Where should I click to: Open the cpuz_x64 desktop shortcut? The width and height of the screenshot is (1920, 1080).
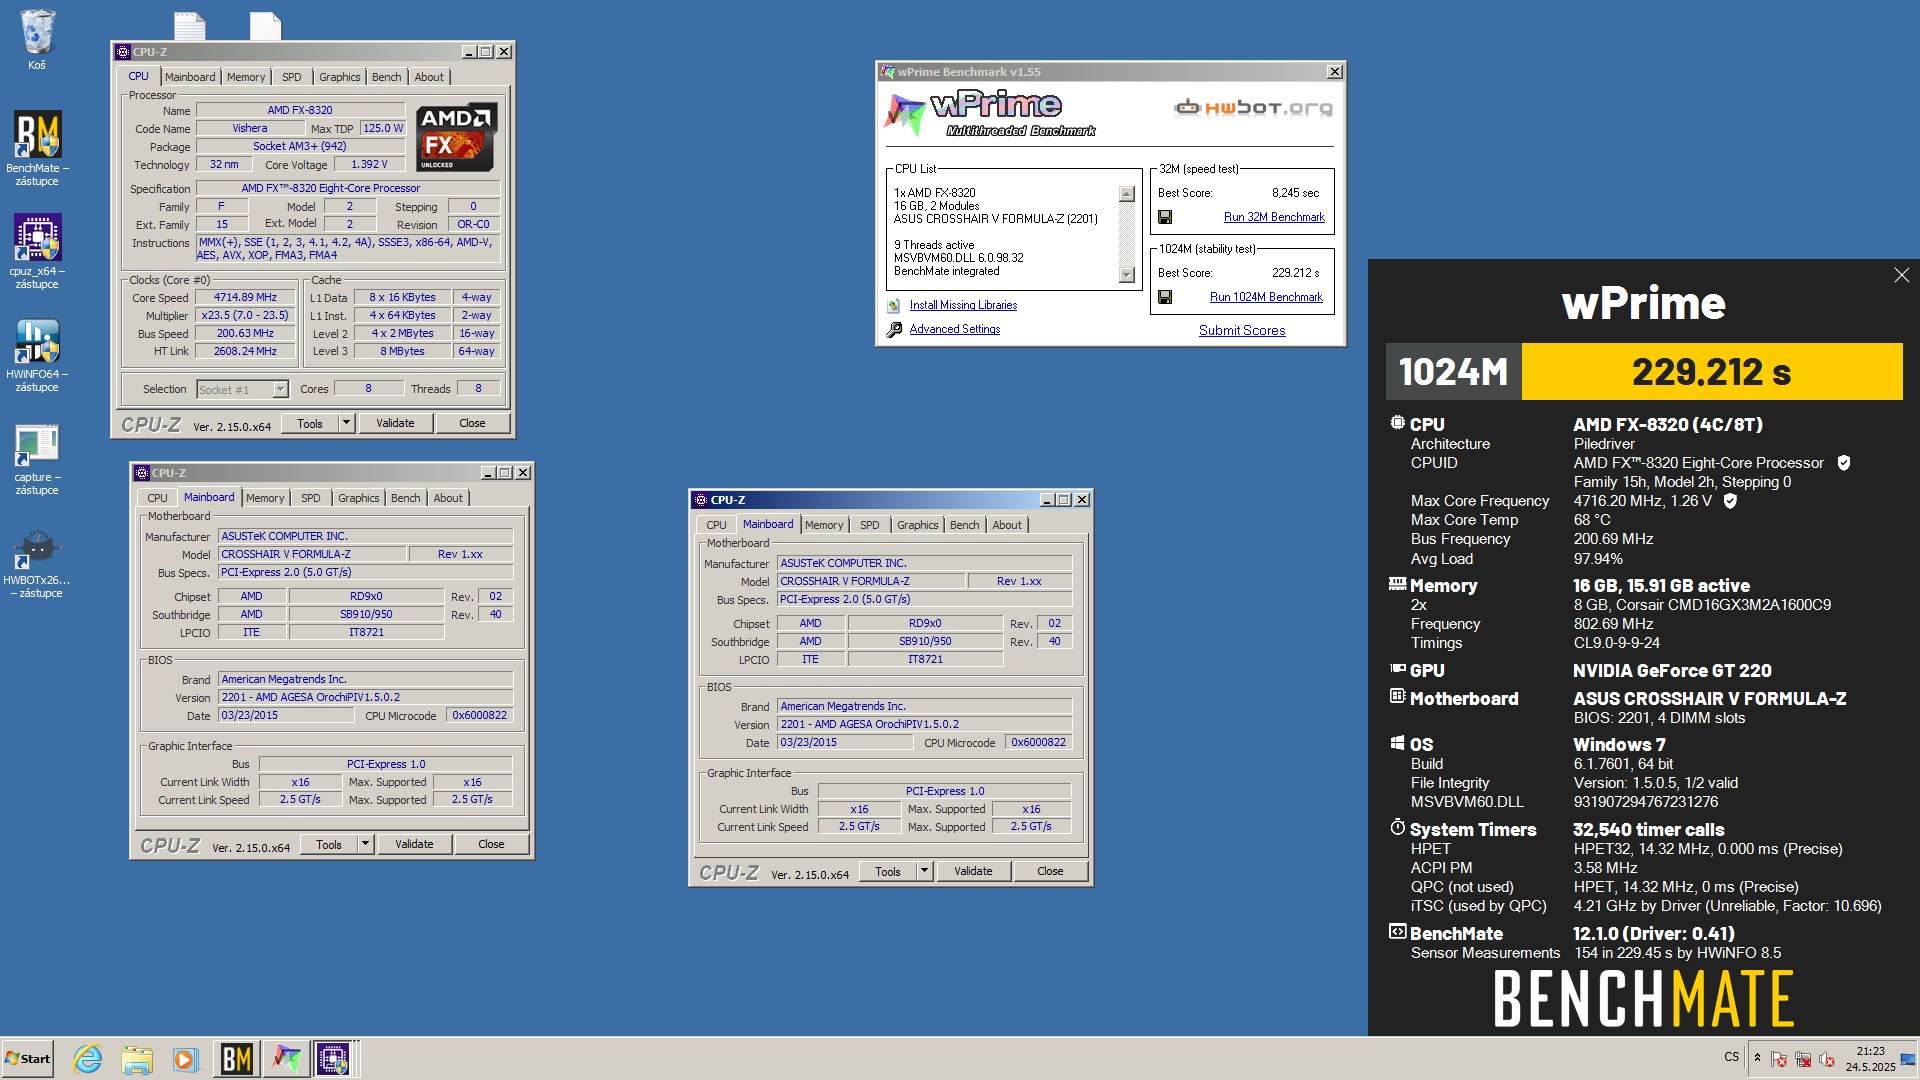(x=37, y=250)
